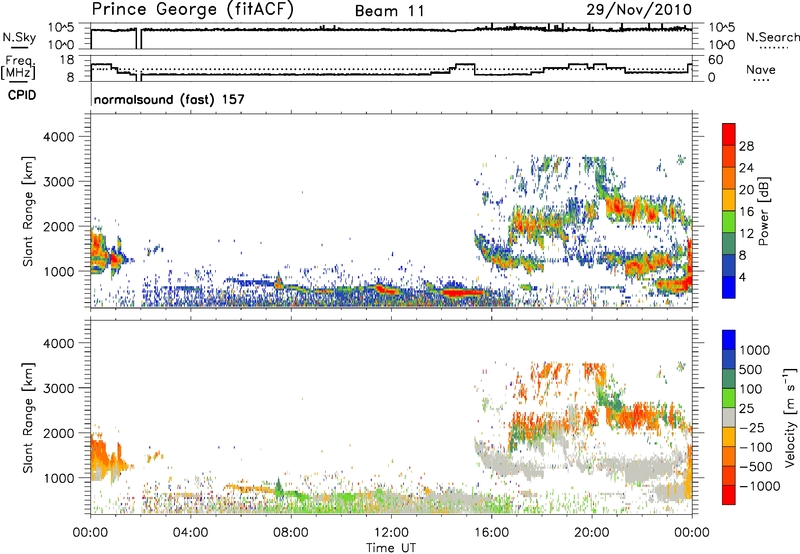Click the 'Beam 11' label

[390, 11]
